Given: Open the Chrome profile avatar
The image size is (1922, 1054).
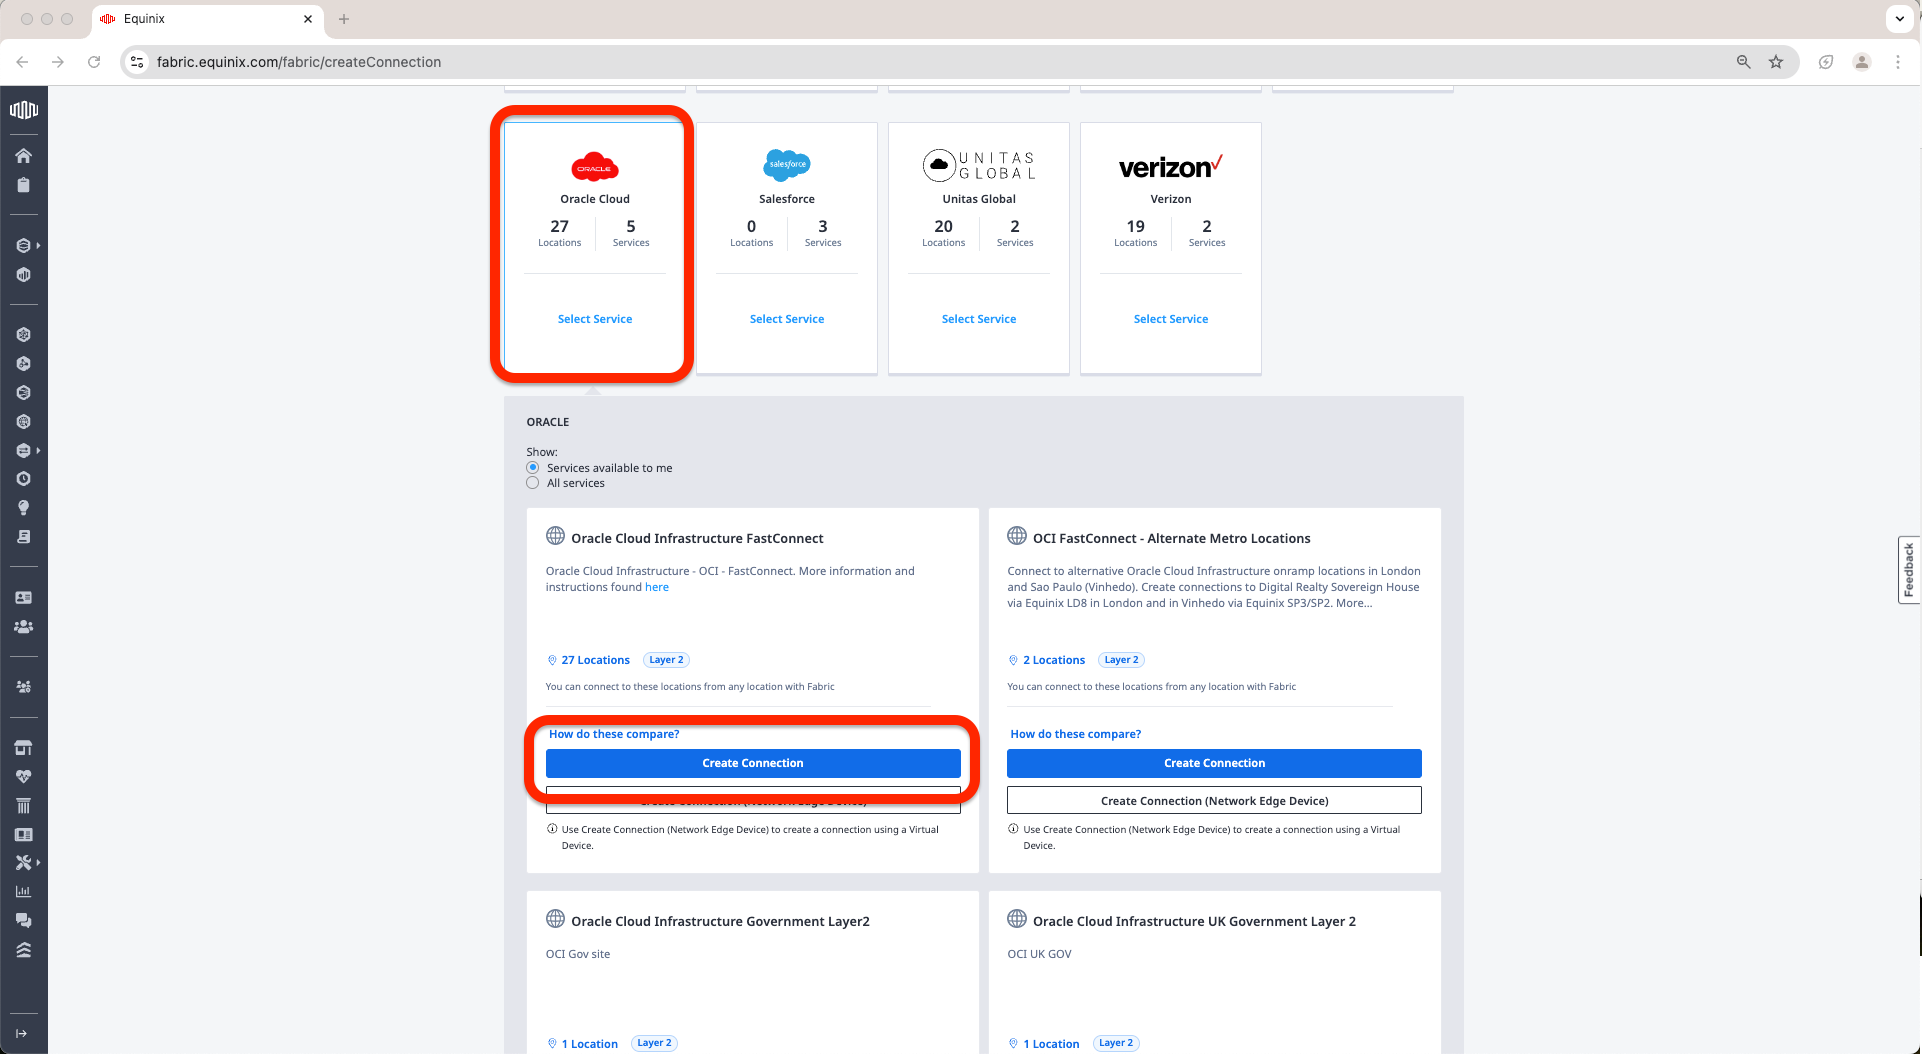Looking at the screenshot, I should [x=1862, y=62].
